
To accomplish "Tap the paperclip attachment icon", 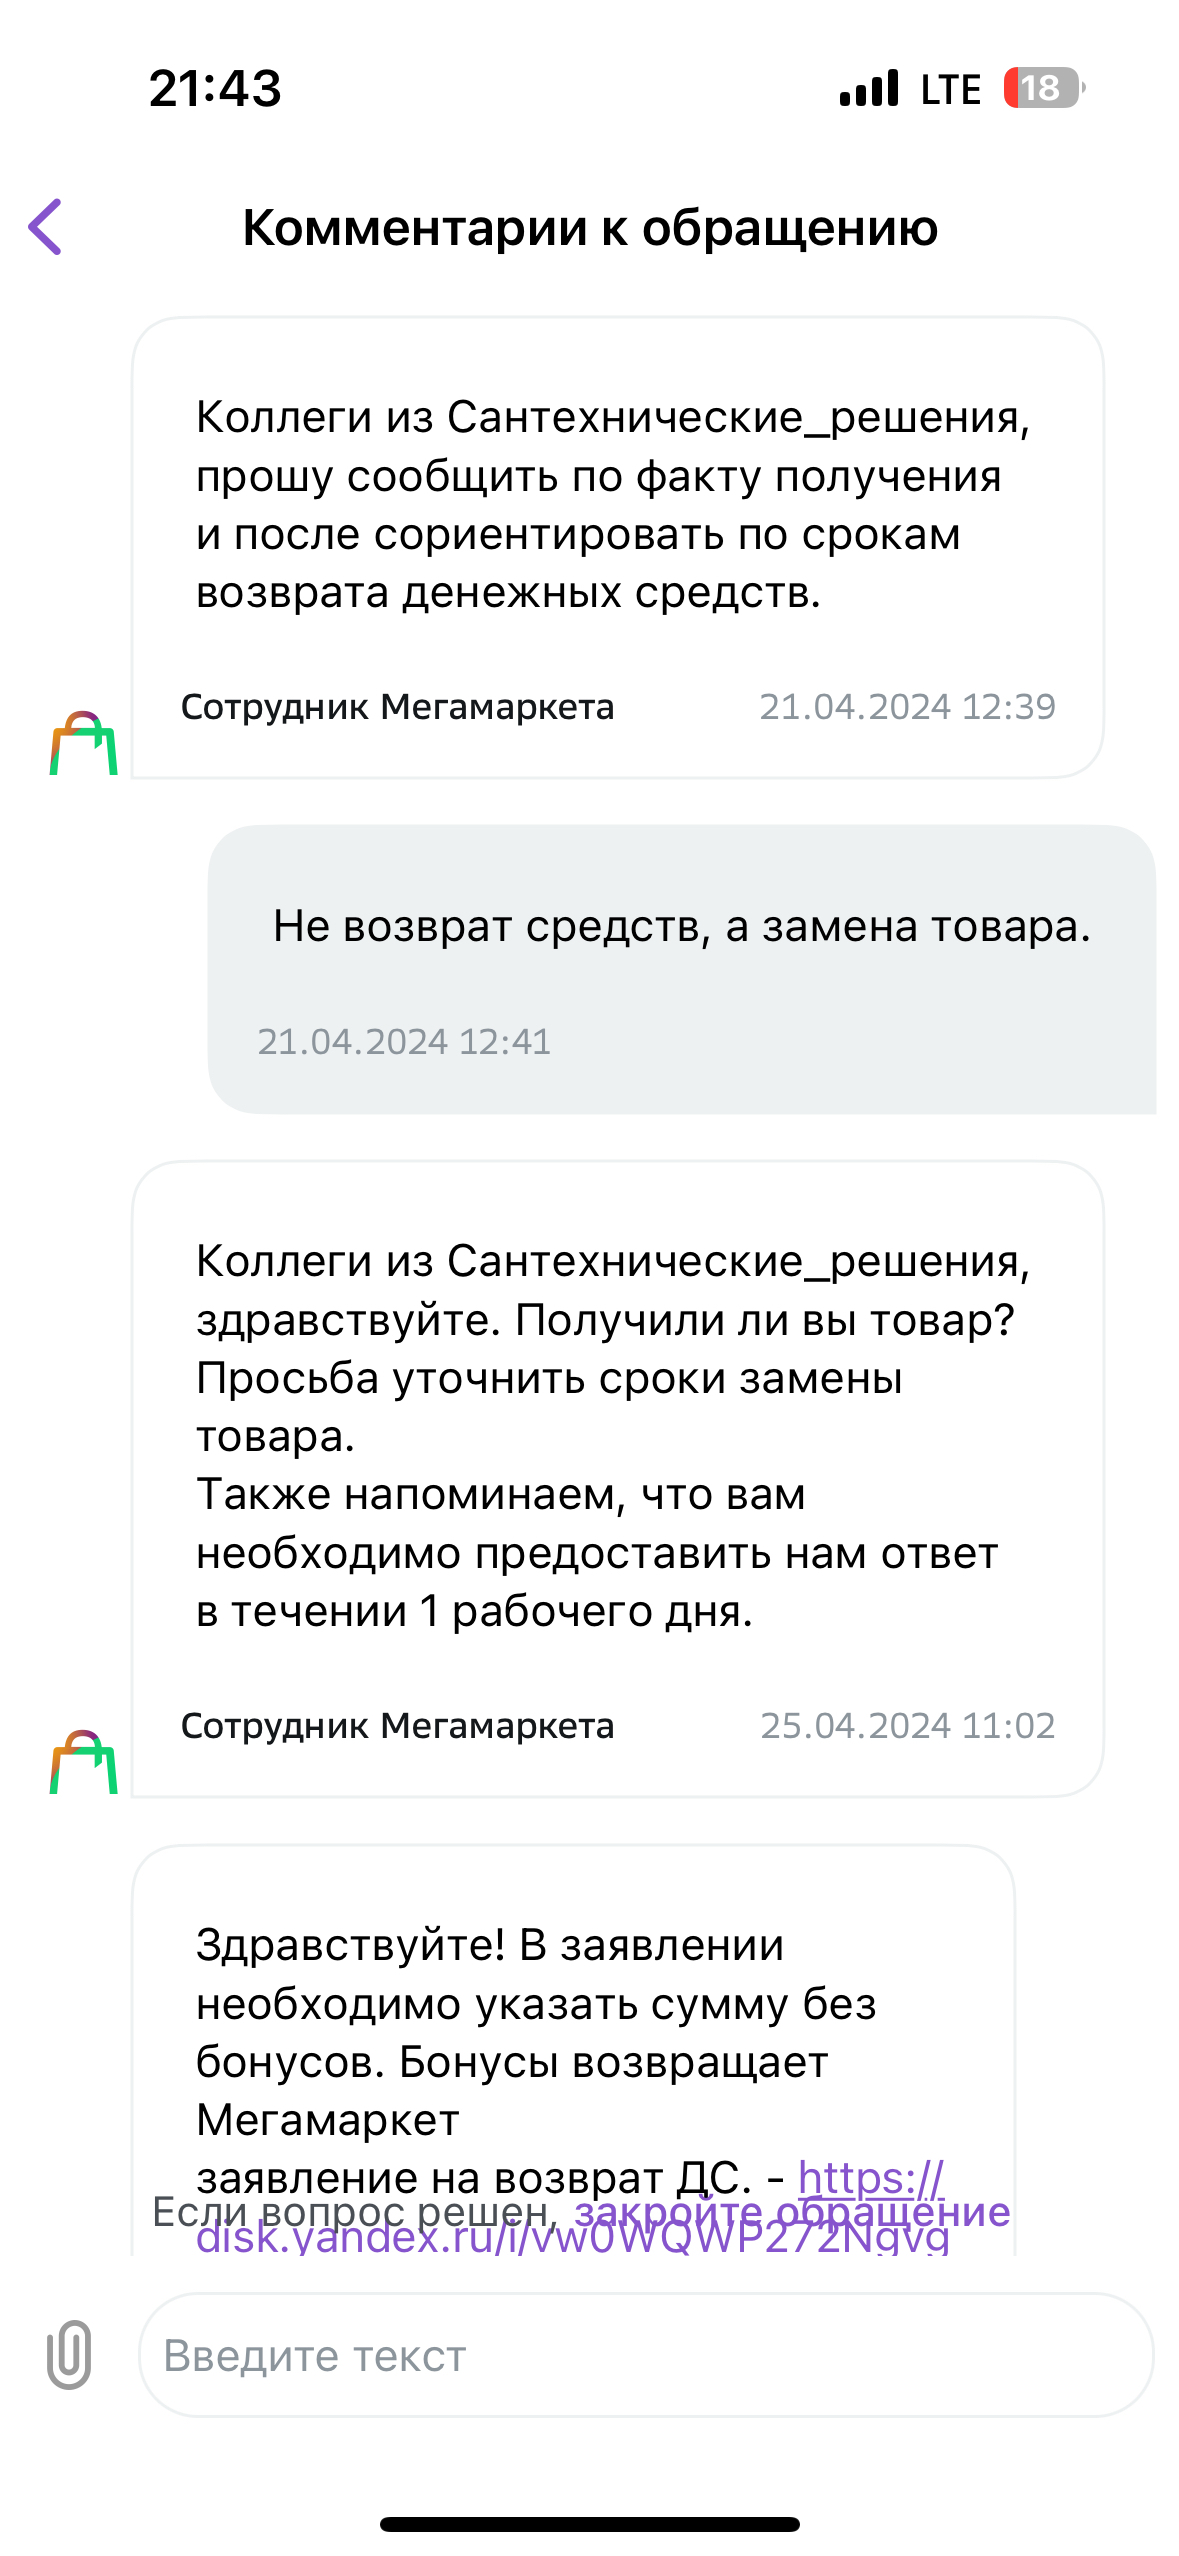I will 69,2355.
